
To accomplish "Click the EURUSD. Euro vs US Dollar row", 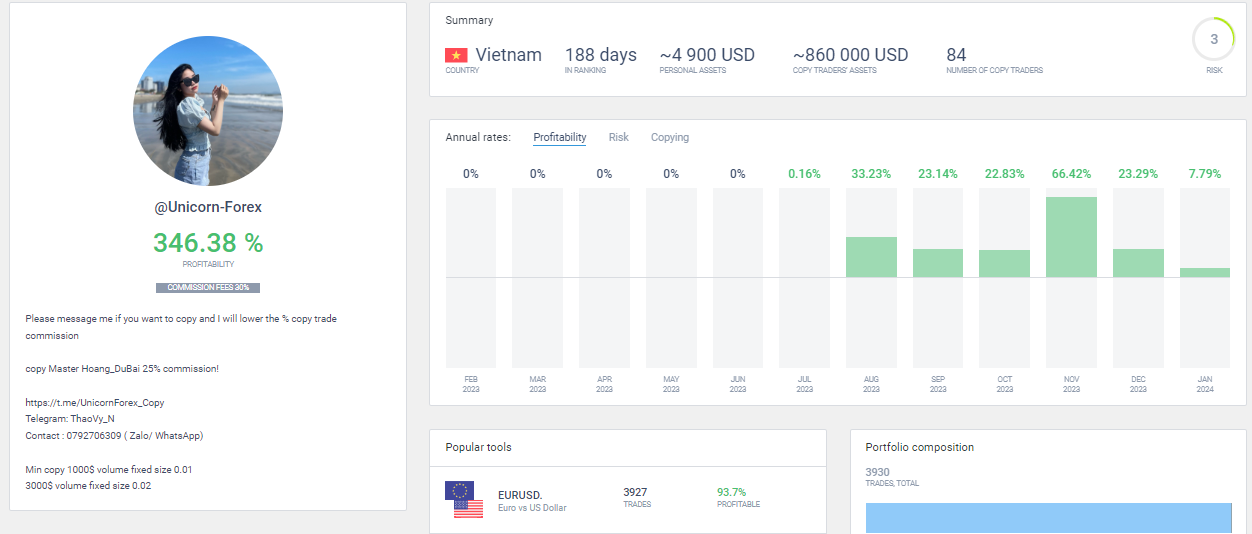I will (x=628, y=499).
